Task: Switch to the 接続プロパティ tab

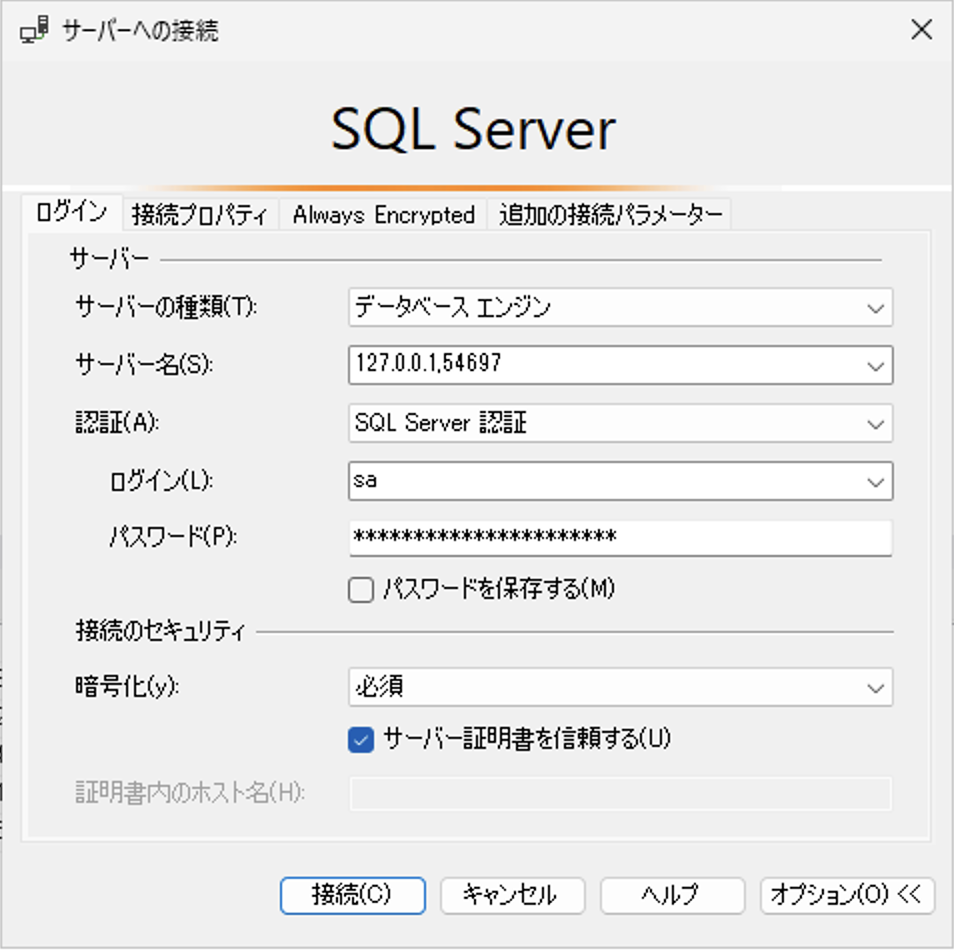Action: point(201,214)
